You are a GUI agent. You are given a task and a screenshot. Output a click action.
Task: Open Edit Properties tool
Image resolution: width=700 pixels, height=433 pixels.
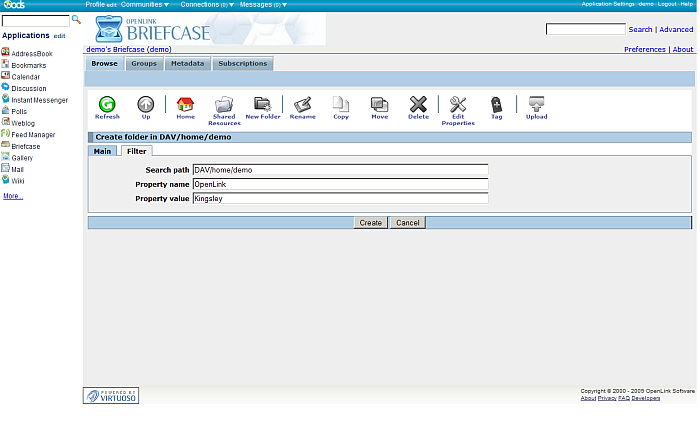tap(458, 105)
